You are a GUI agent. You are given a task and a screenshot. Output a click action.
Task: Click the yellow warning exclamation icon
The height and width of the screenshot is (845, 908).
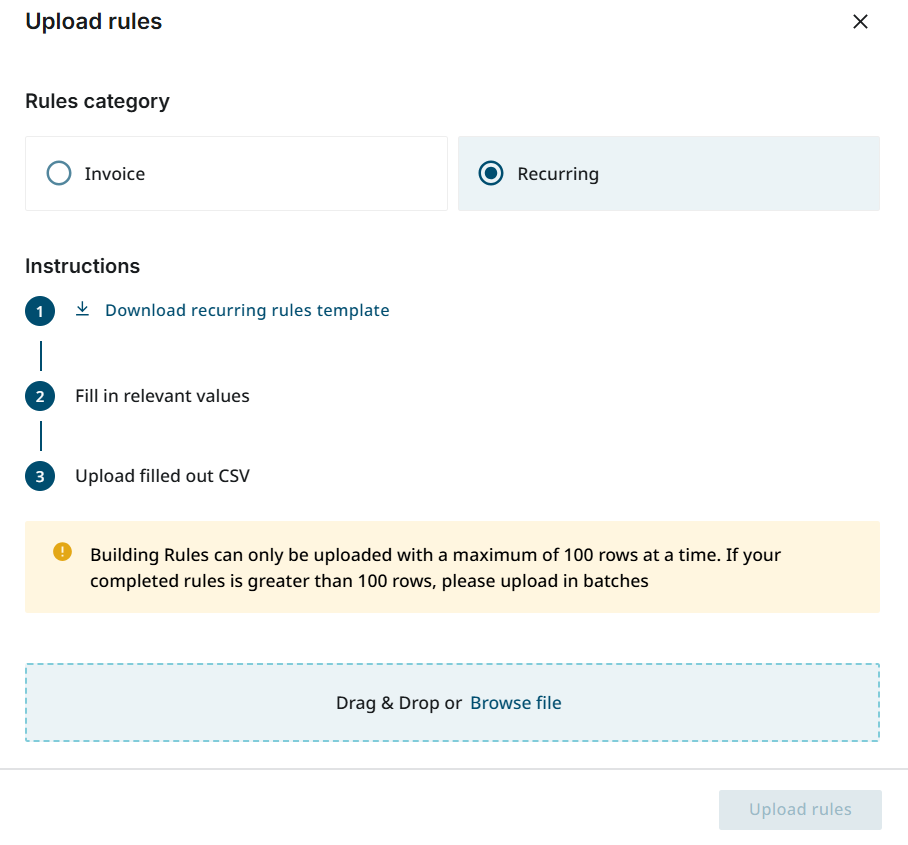coord(63,552)
